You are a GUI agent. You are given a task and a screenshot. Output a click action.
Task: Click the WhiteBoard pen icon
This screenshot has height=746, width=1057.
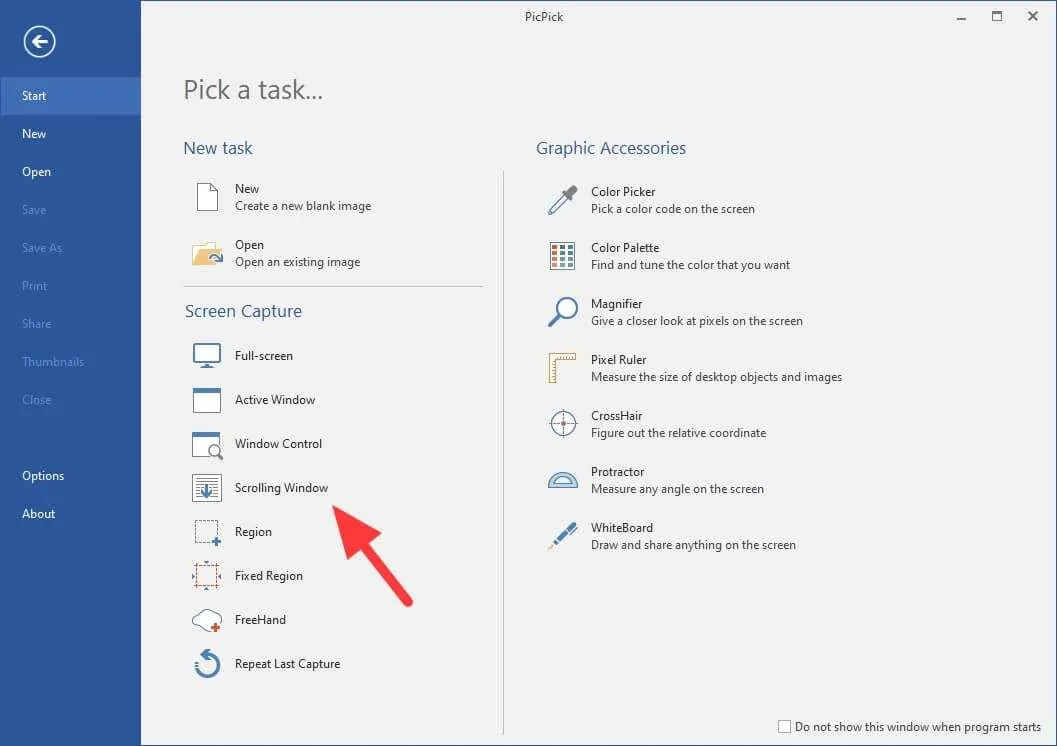(x=563, y=536)
